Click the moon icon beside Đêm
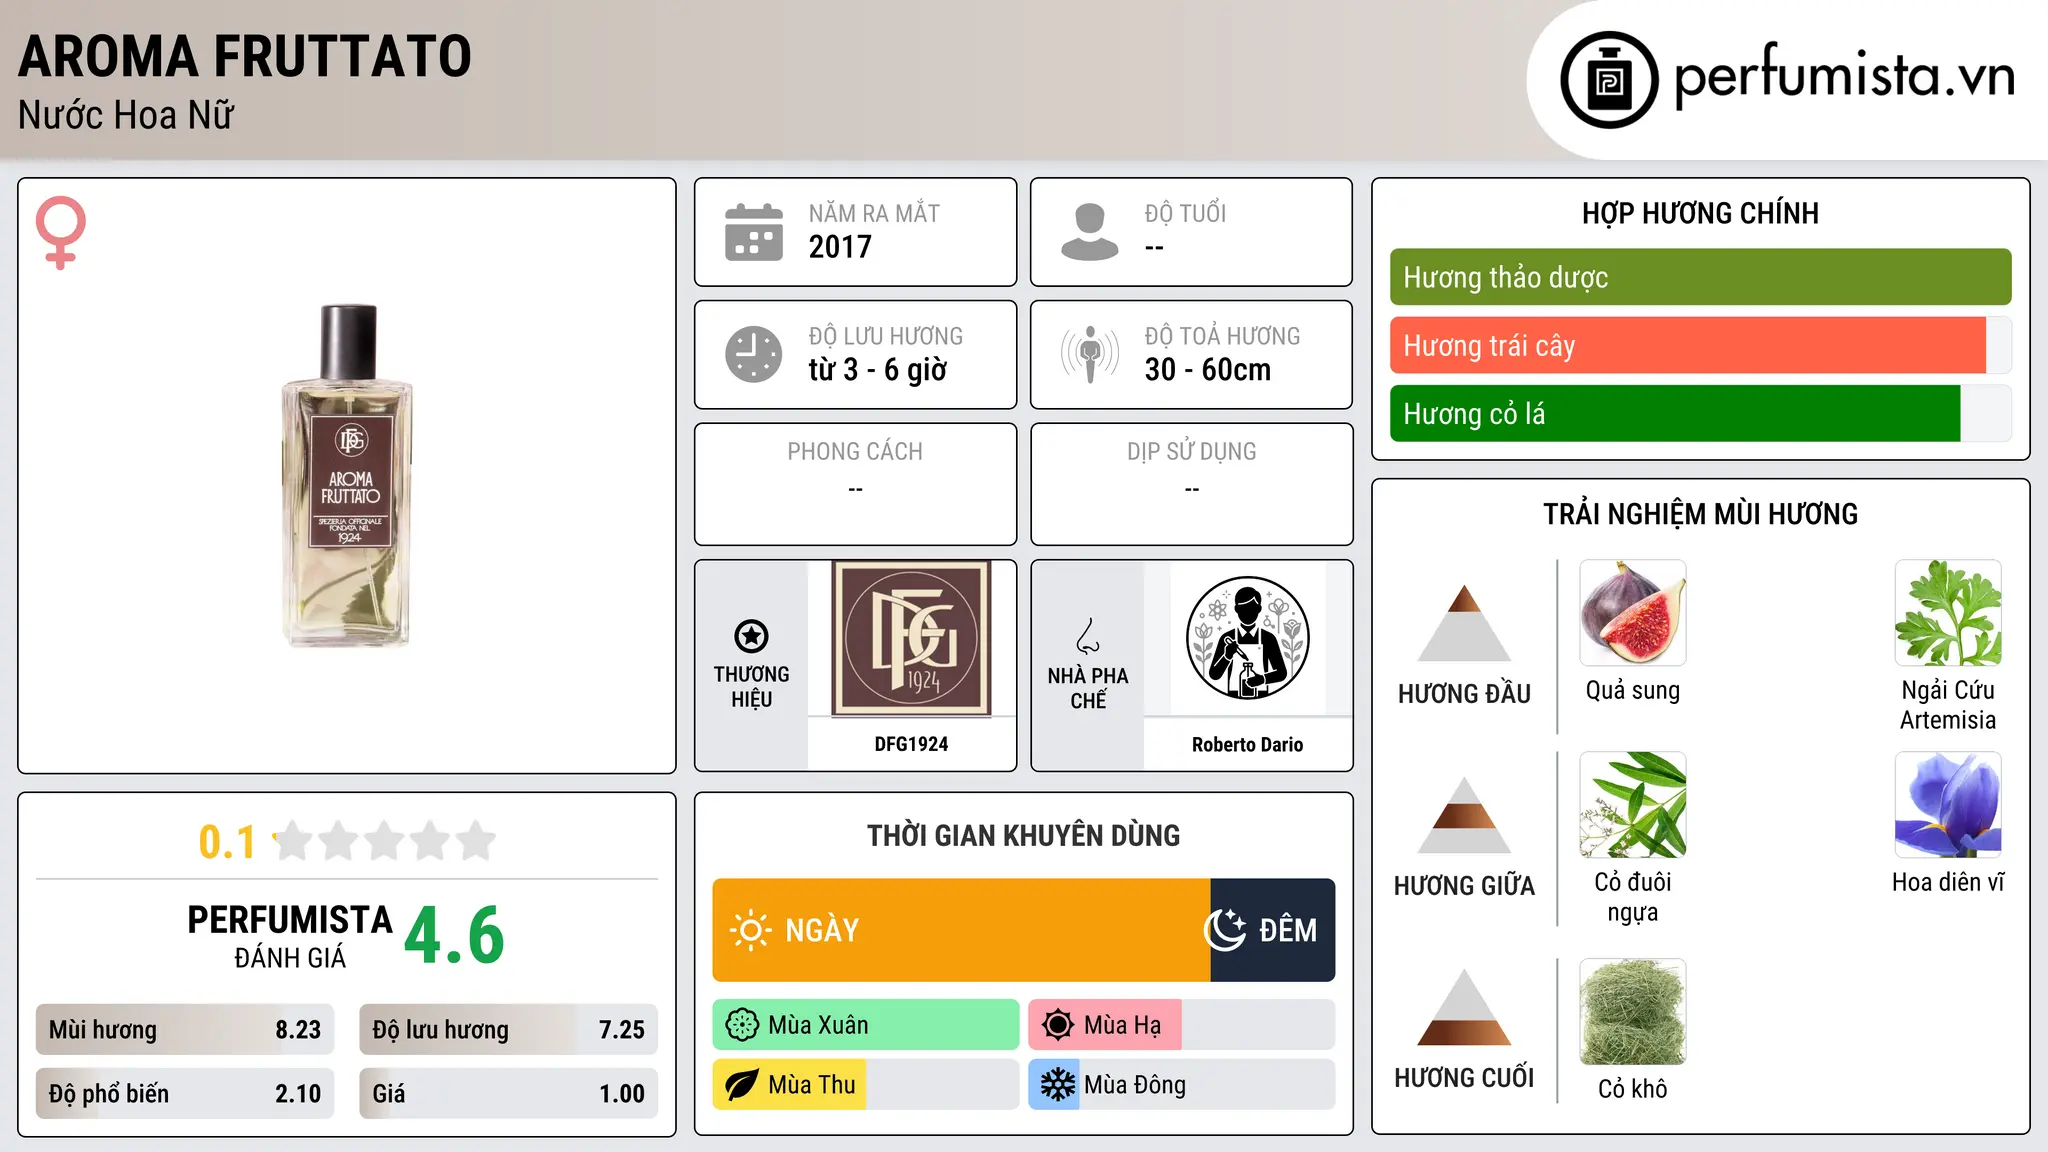 pos(1225,930)
